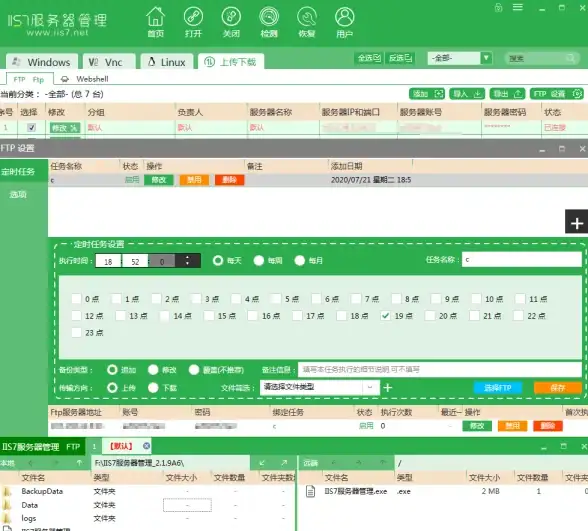
Task: Select the IIS7服务器管理.exe remote file icon
Action: click(310, 491)
